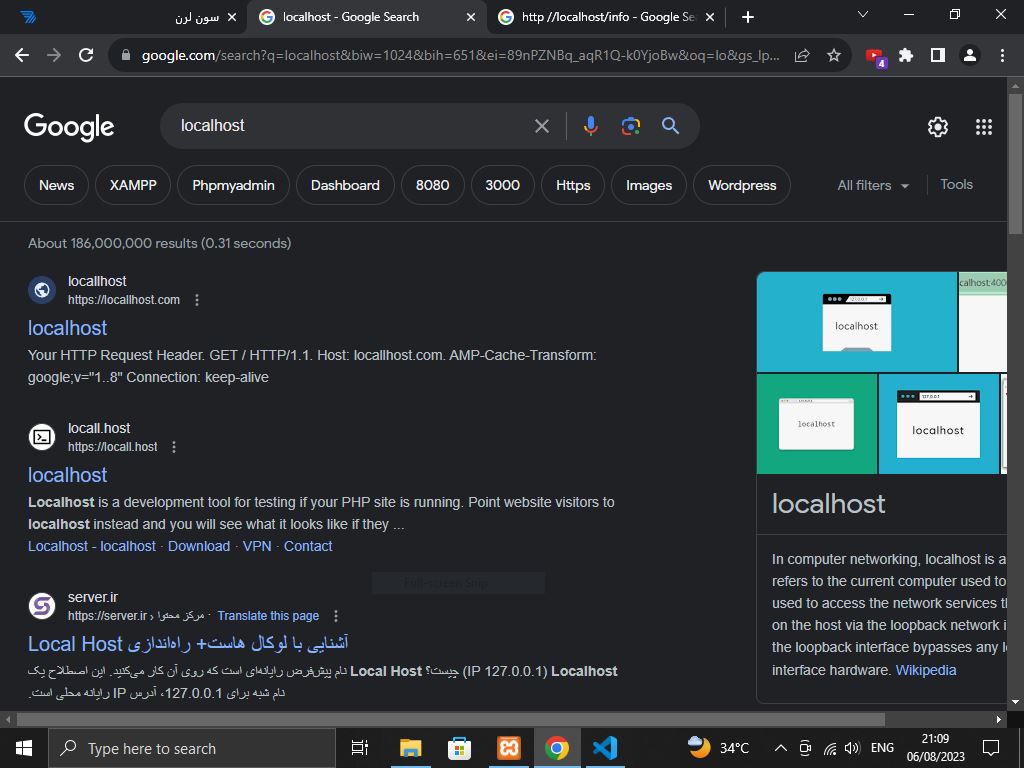Click Translate this page link
This screenshot has width=1024, height=768.
click(268, 616)
